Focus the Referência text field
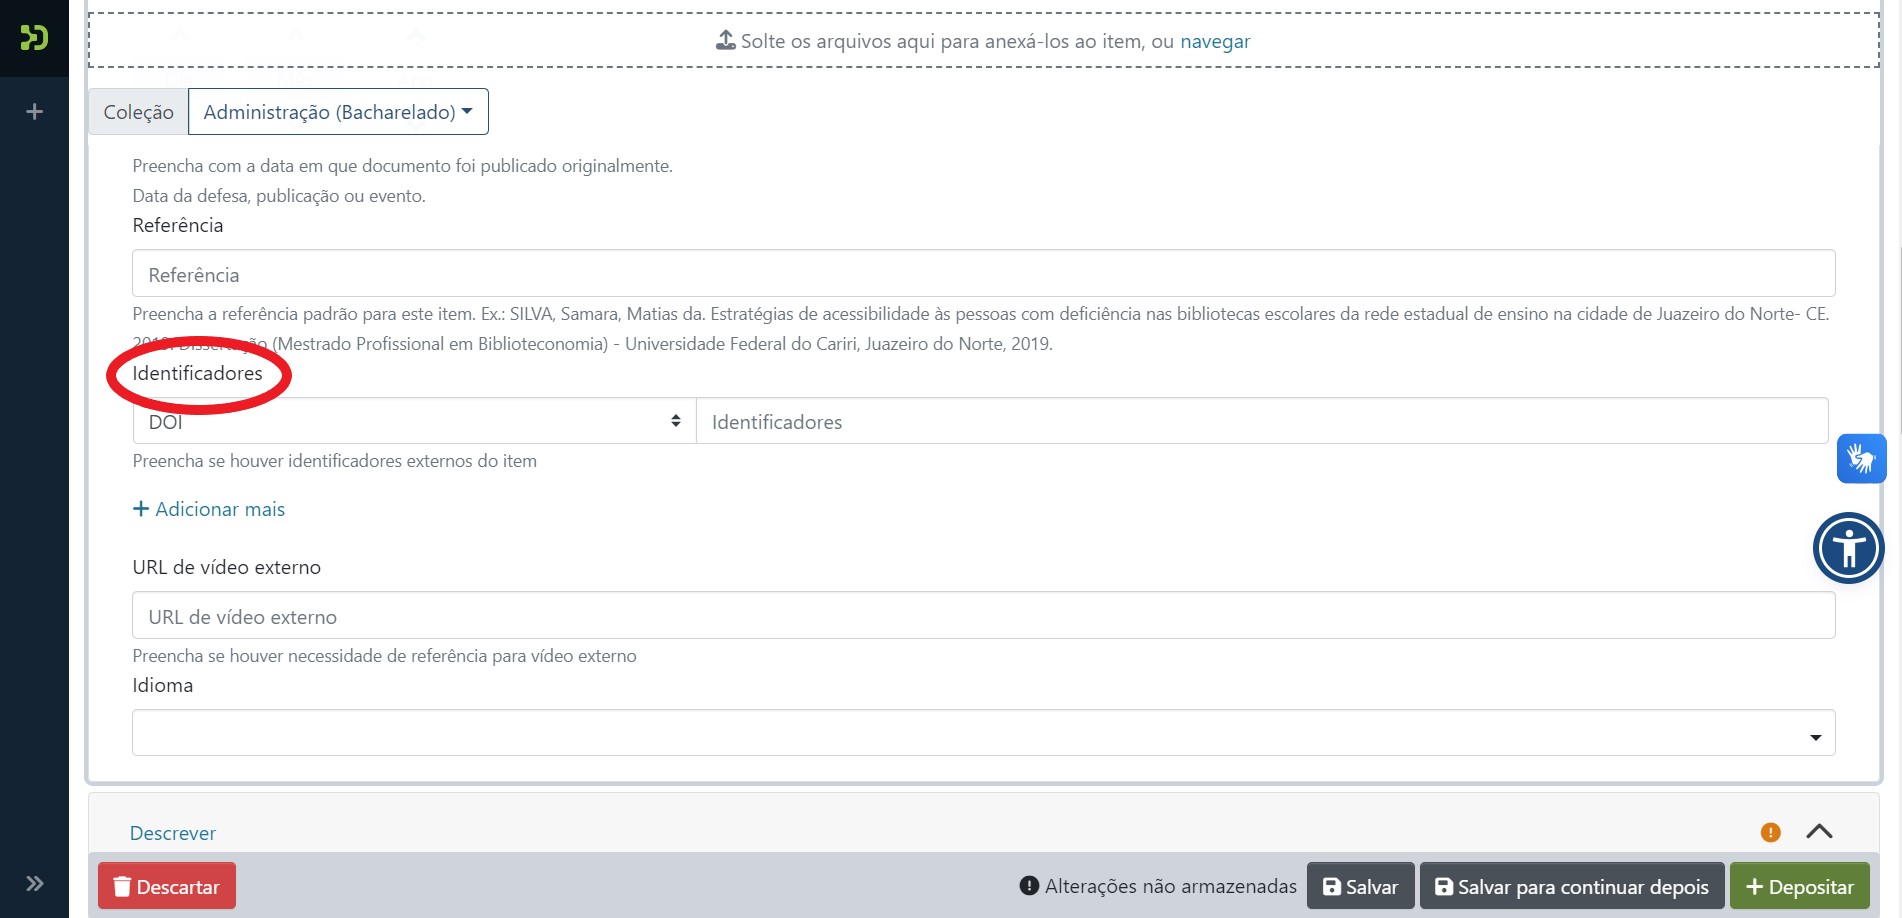Viewport: 1902px width, 918px height. click(983, 274)
